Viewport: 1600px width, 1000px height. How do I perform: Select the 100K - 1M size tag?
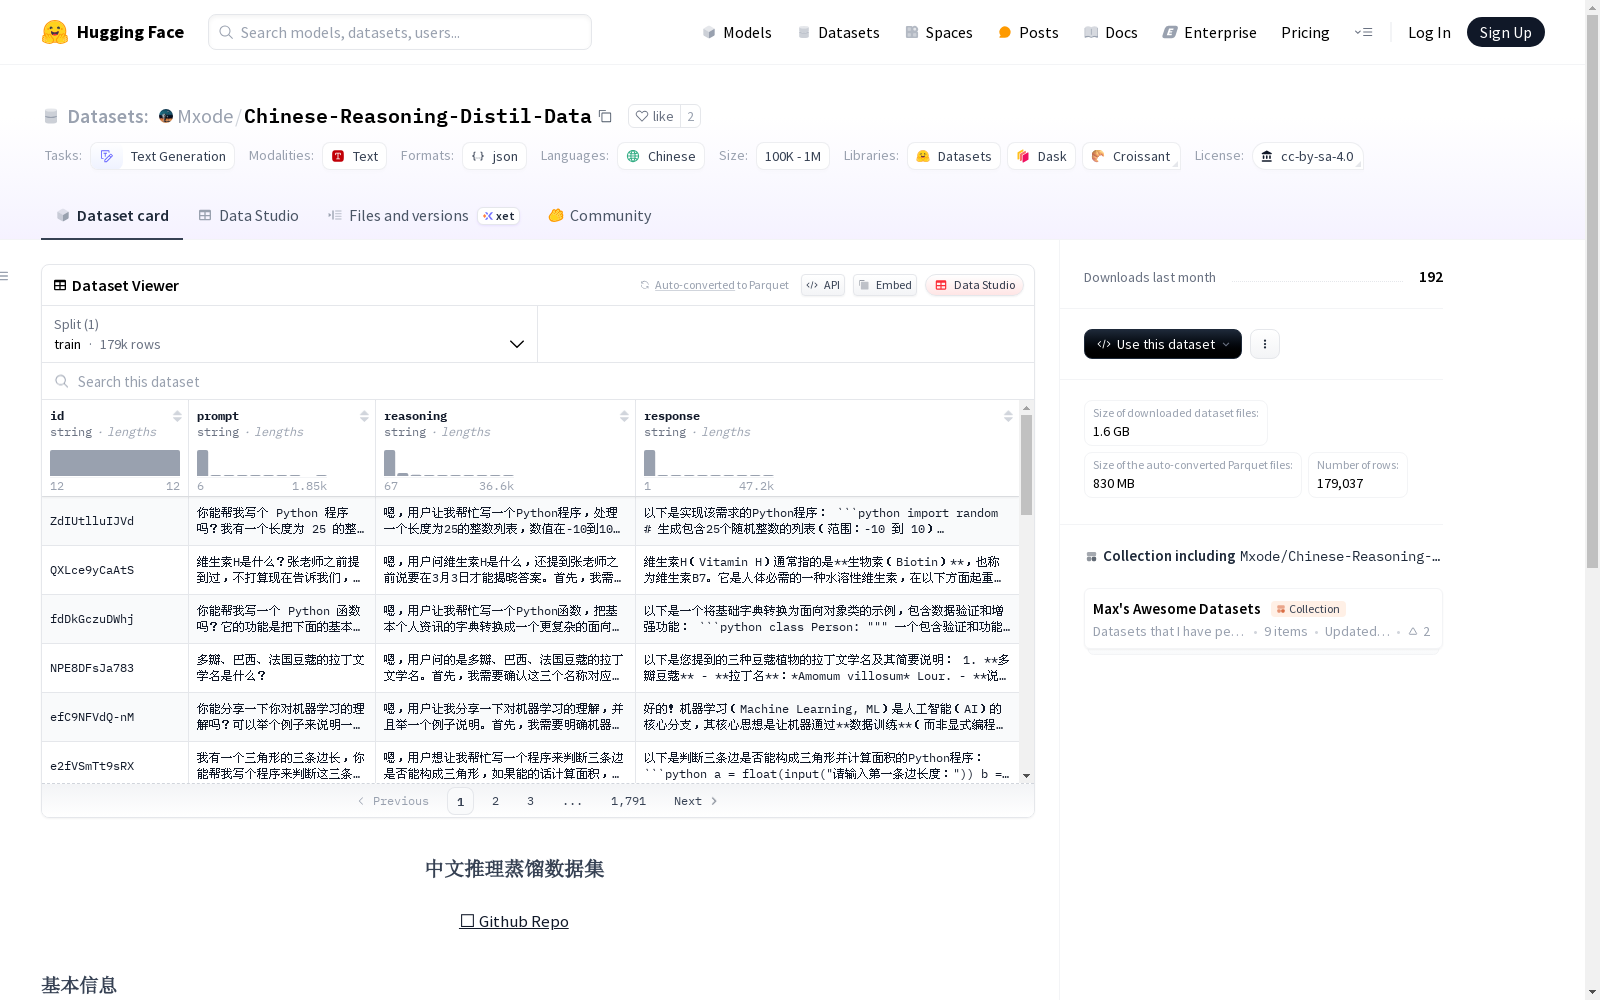coord(793,156)
